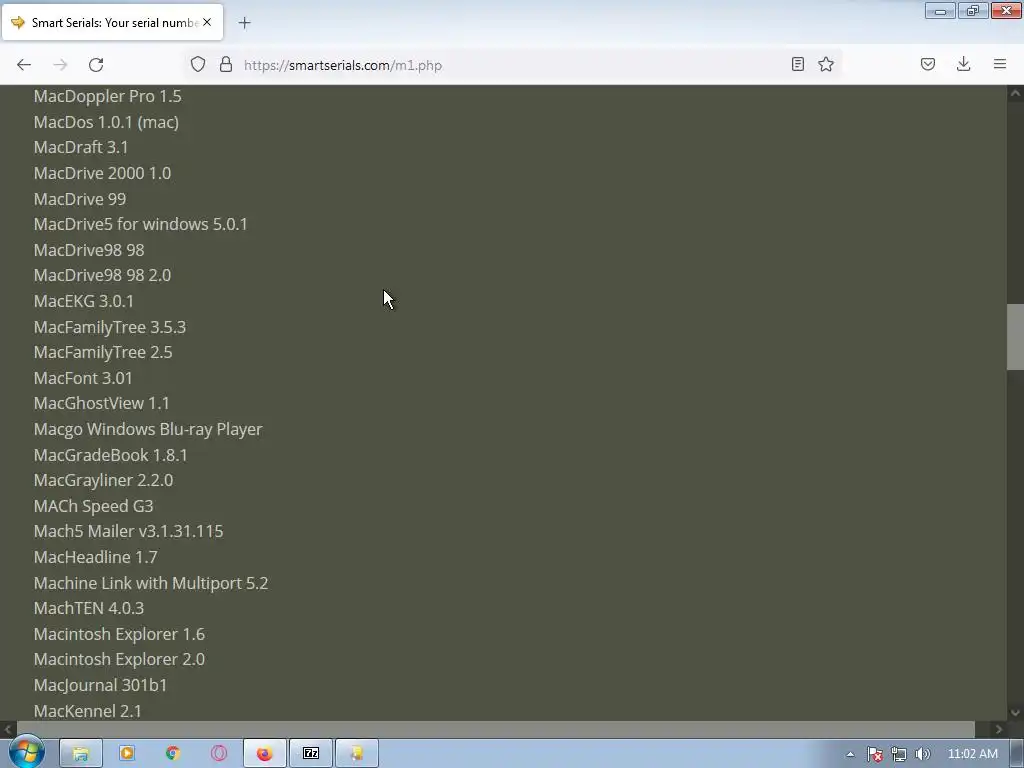Open yellow app taskbar button

click(x=357, y=754)
